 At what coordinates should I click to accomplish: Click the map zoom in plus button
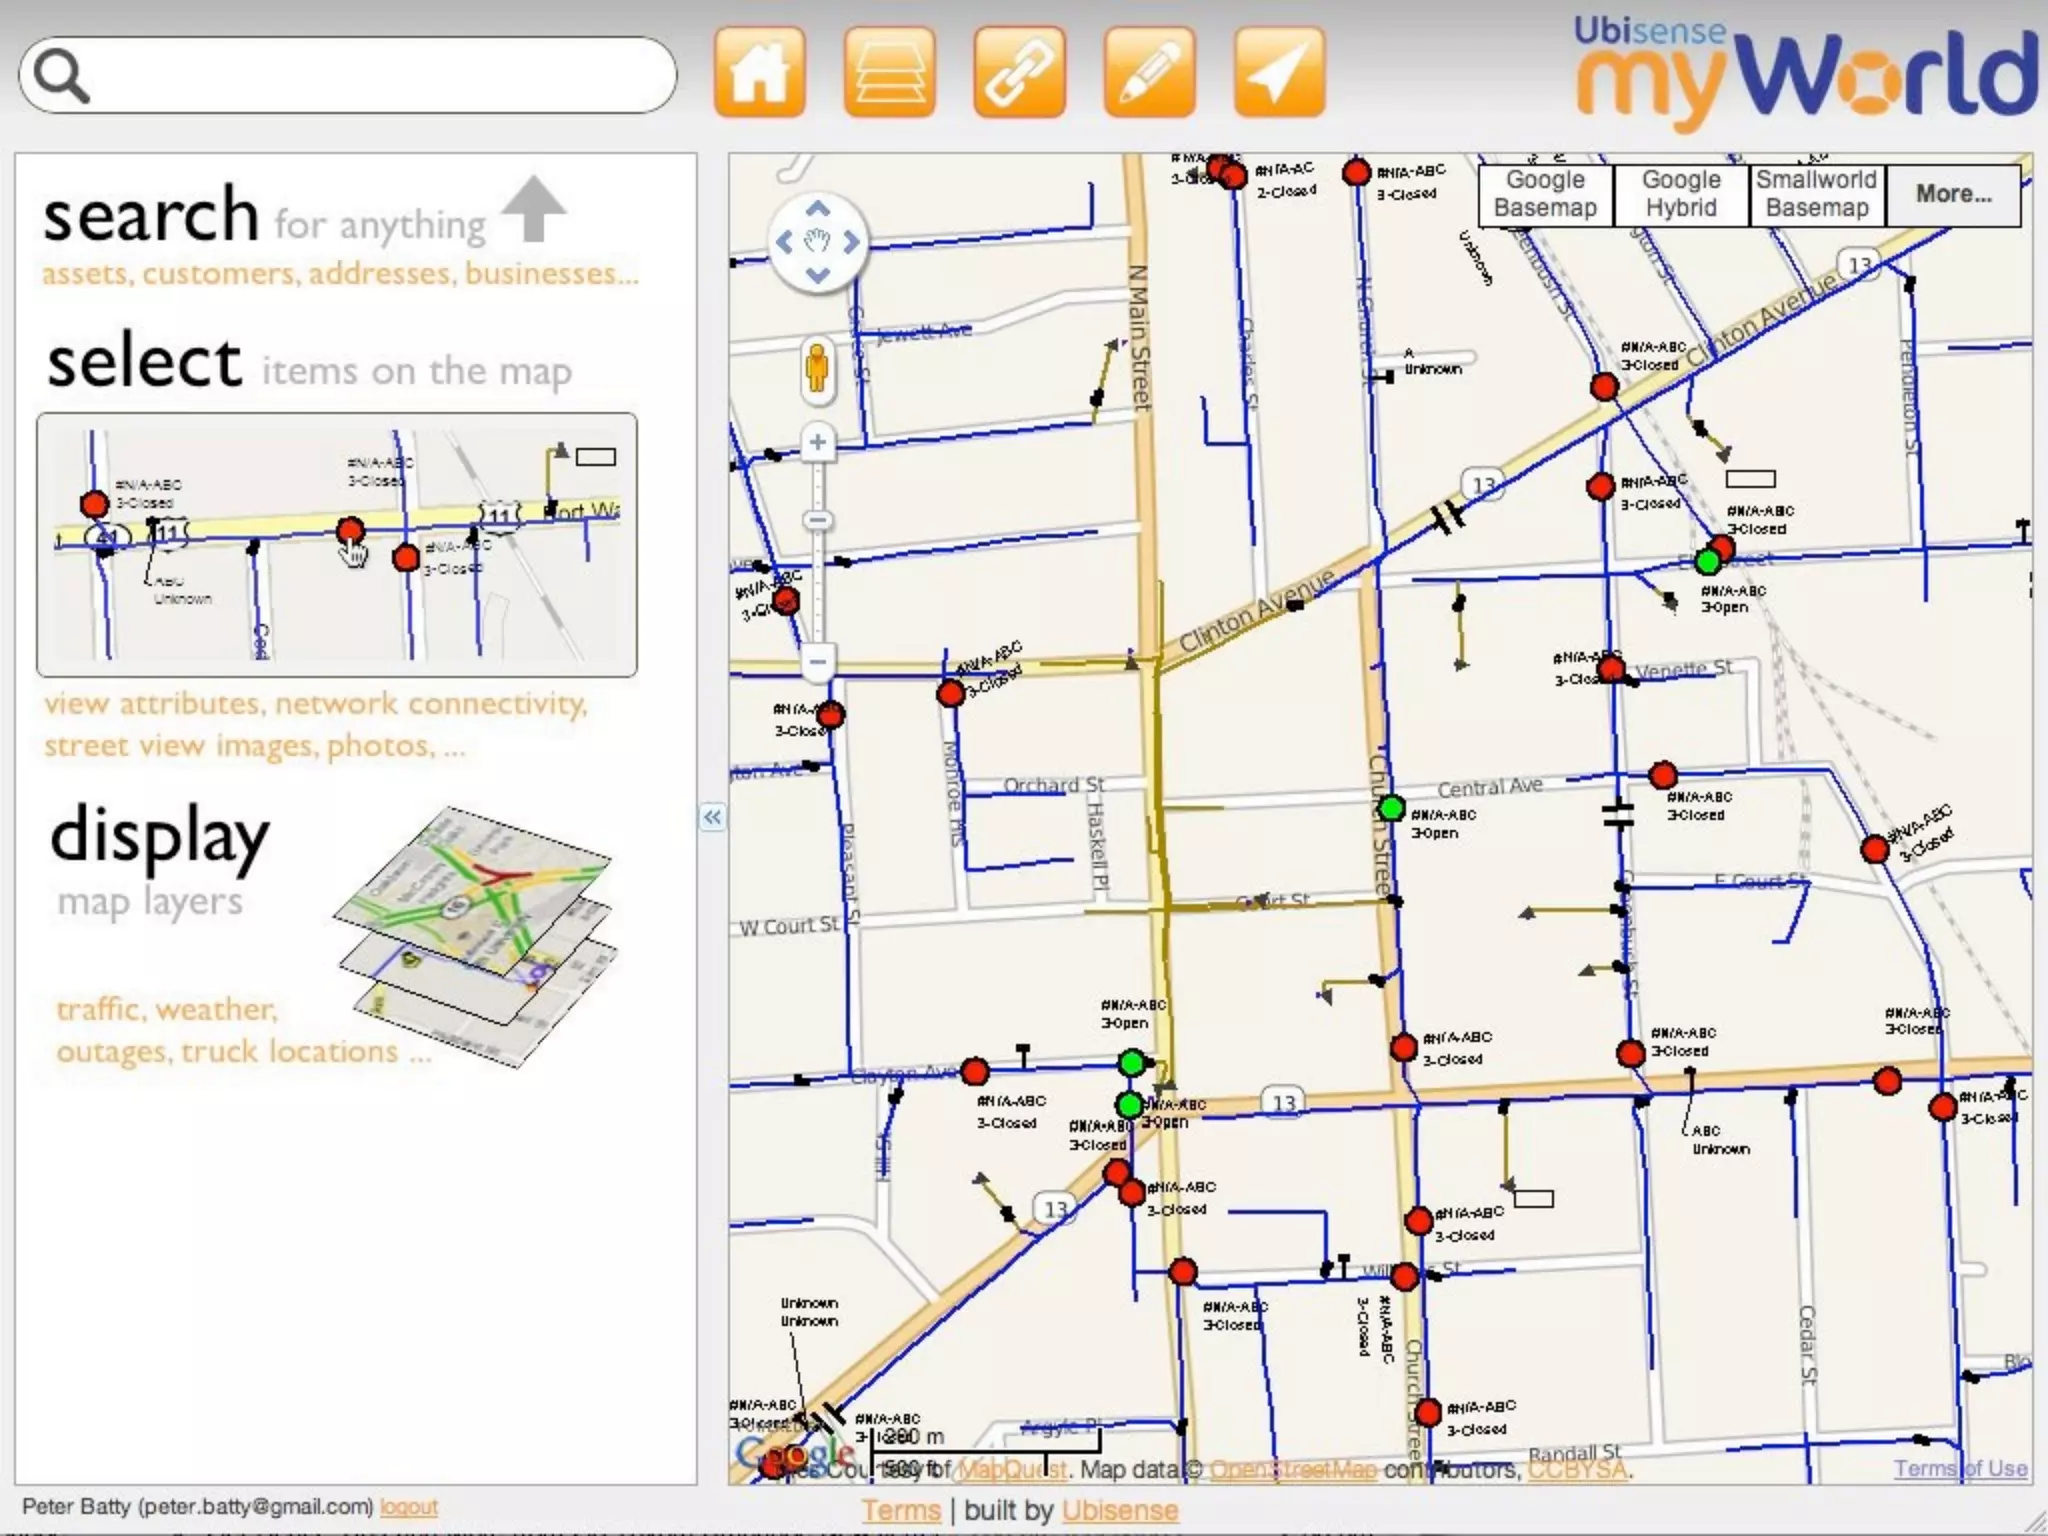[x=818, y=442]
